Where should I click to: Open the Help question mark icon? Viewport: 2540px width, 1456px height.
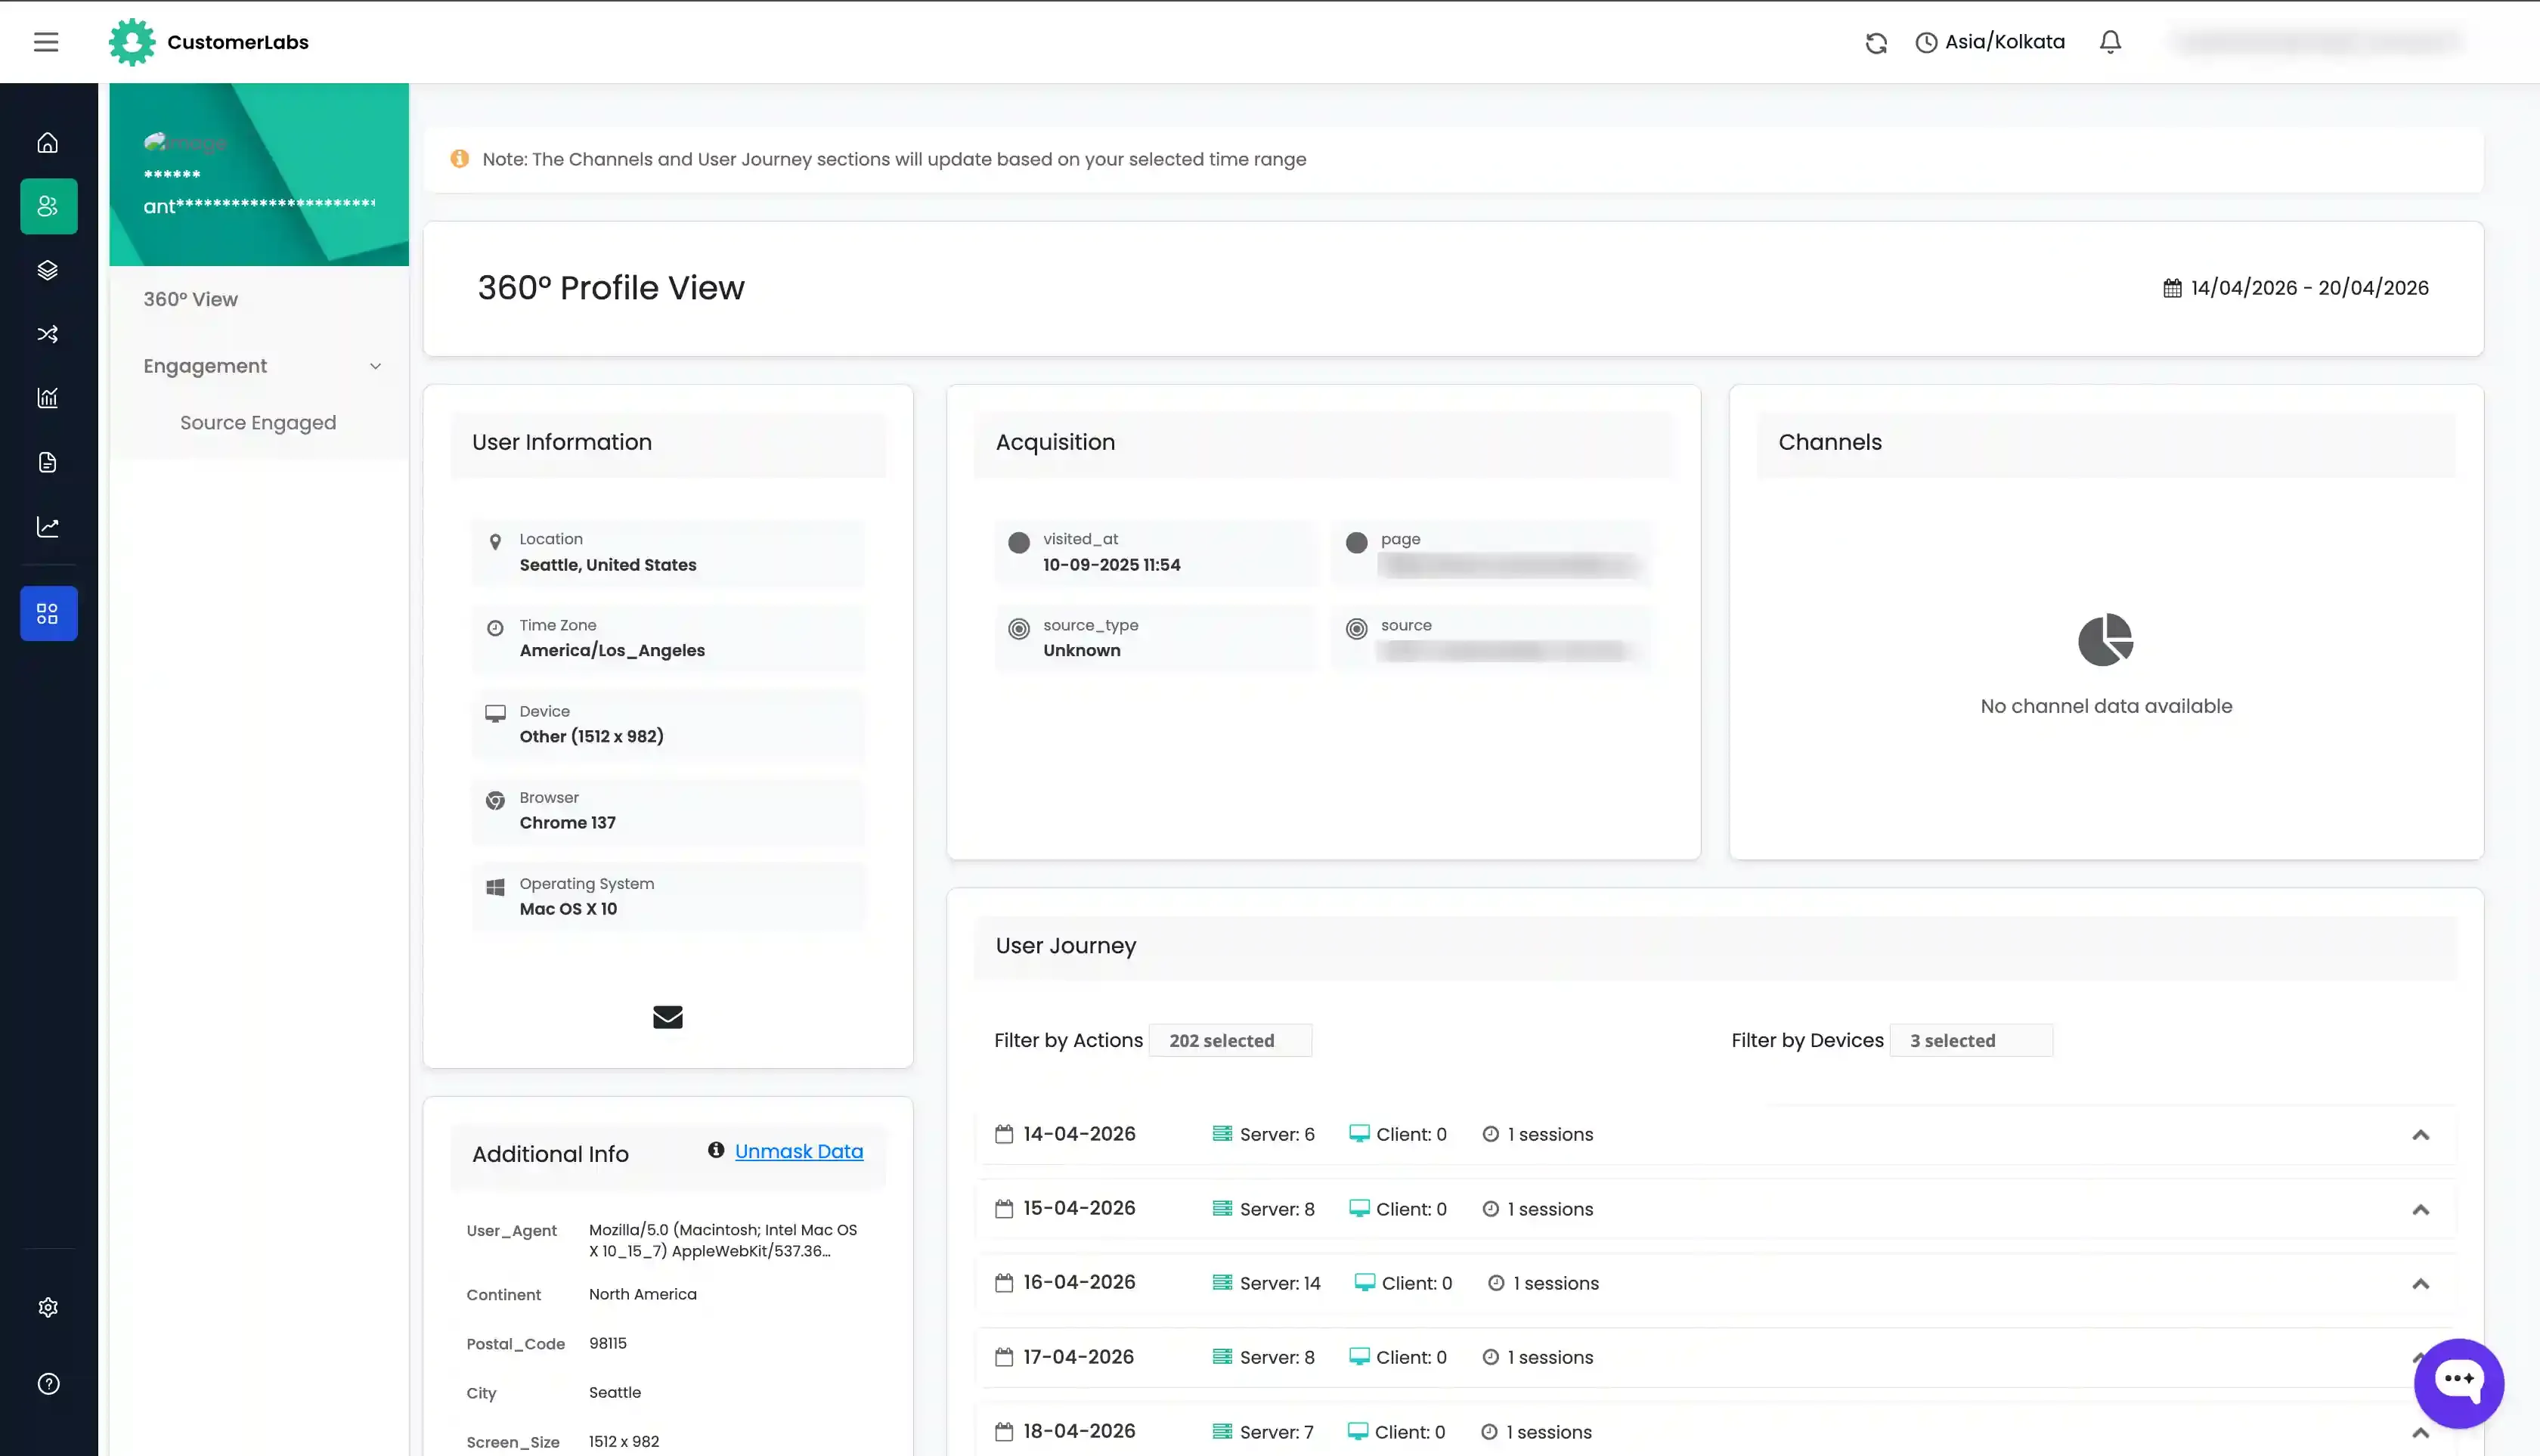click(48, 1384)
